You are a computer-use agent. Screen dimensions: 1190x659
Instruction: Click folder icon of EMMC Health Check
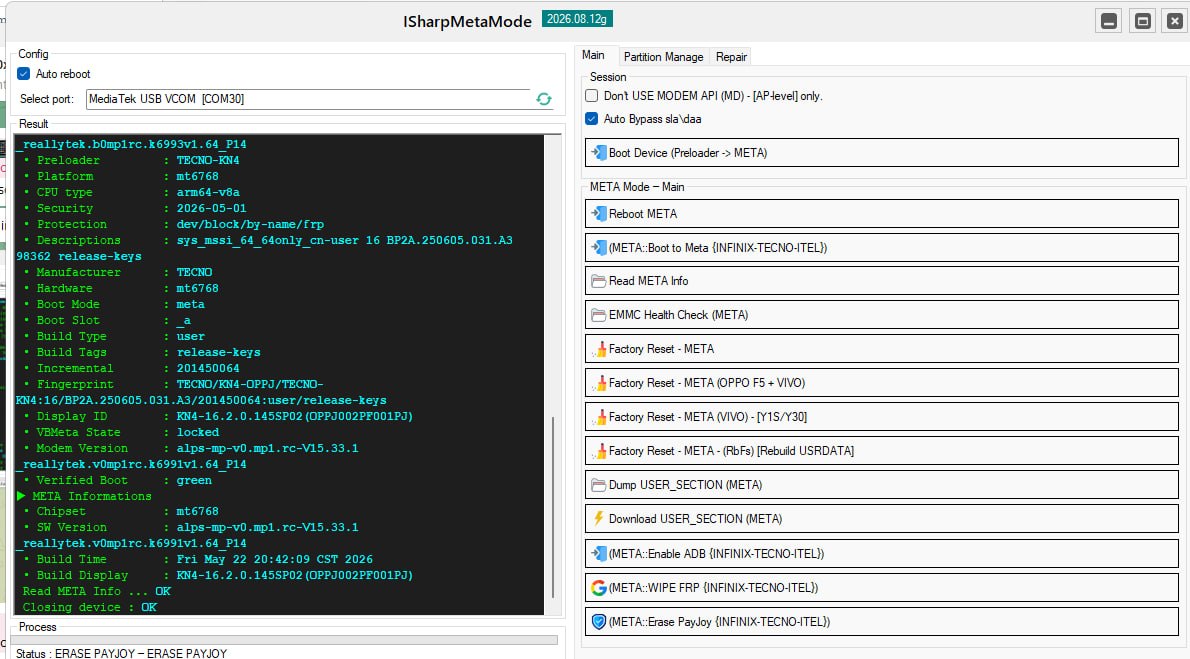(x=598, y=315)
